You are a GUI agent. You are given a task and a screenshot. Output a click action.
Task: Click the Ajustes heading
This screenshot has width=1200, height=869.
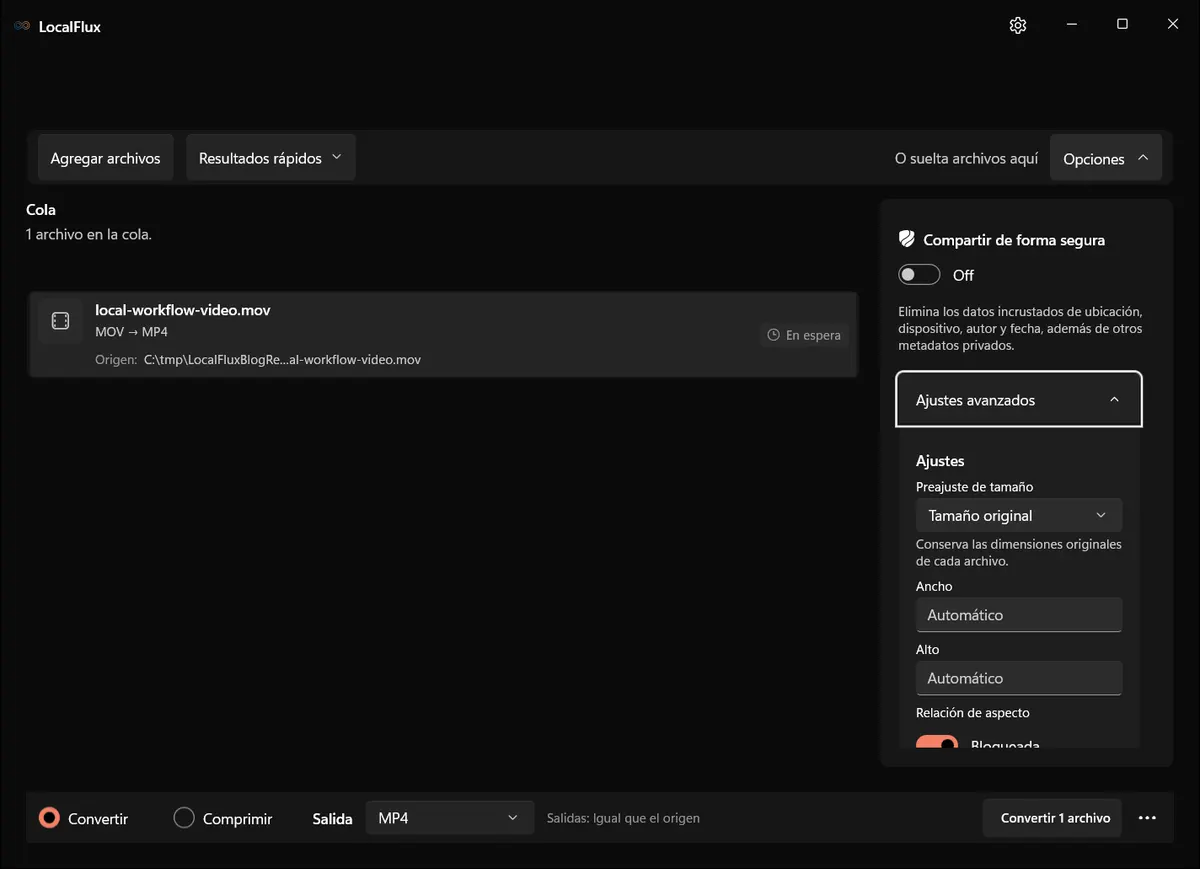940,461
